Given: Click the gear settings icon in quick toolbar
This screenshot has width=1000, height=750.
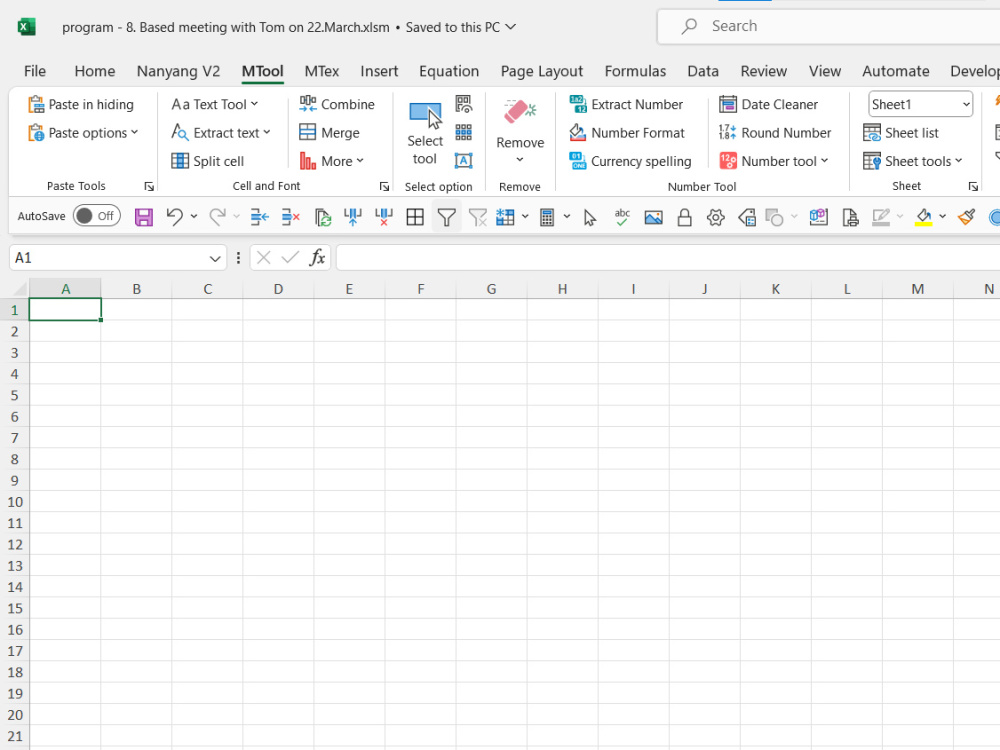Looking at the screenshot, I should click(x=716, y=217).
